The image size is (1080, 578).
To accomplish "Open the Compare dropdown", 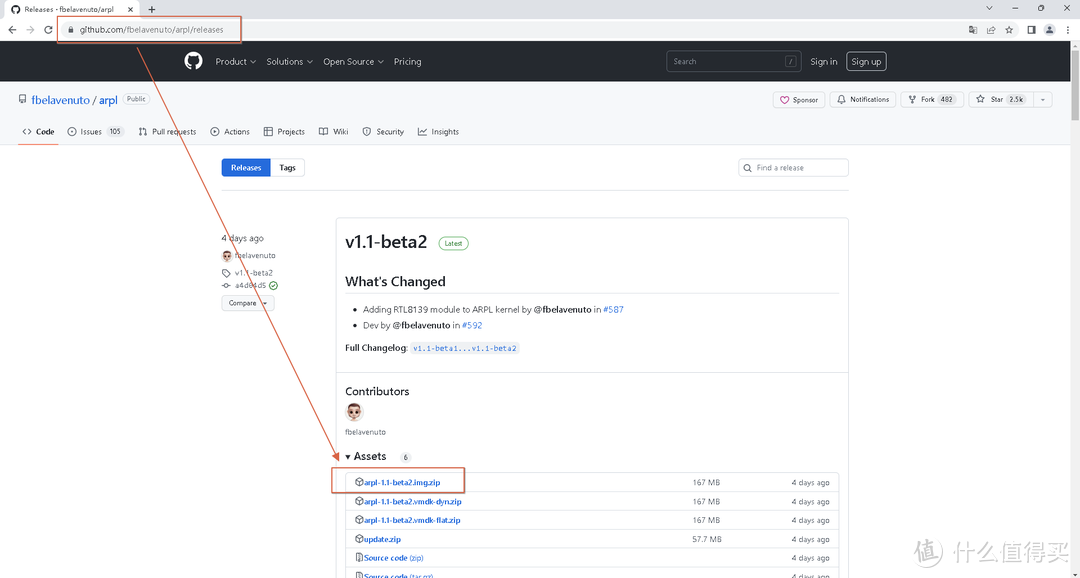I will (248, 303).
